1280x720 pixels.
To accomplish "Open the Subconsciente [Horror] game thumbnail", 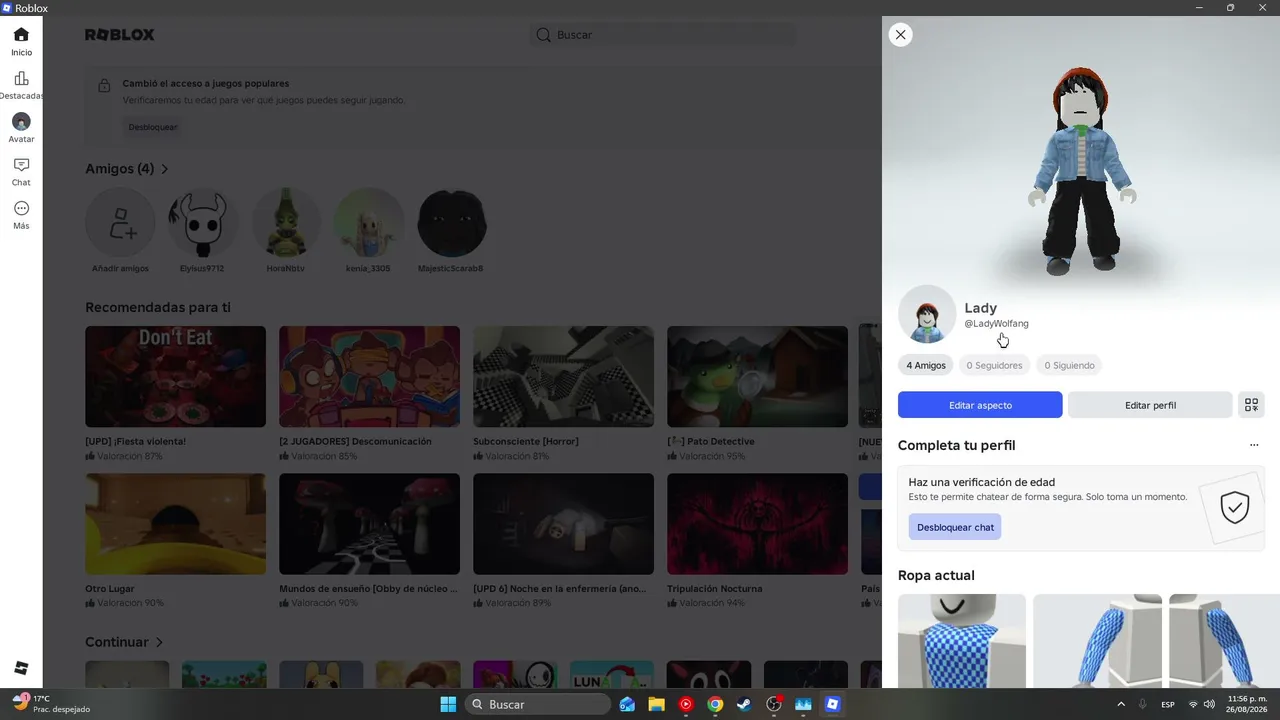I will (563, 377).
